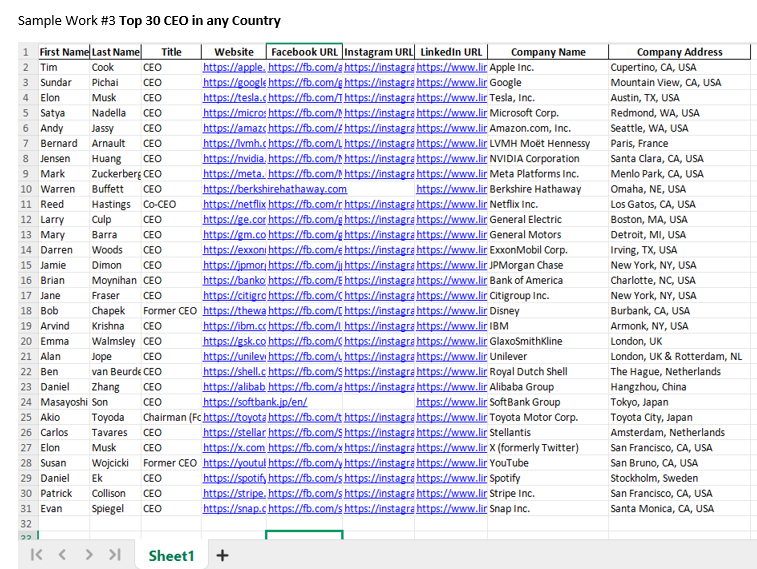This screenshot has height=569, width=757.
Task: Select the Masayoshi first name cell
Action: tap(64, 402)
